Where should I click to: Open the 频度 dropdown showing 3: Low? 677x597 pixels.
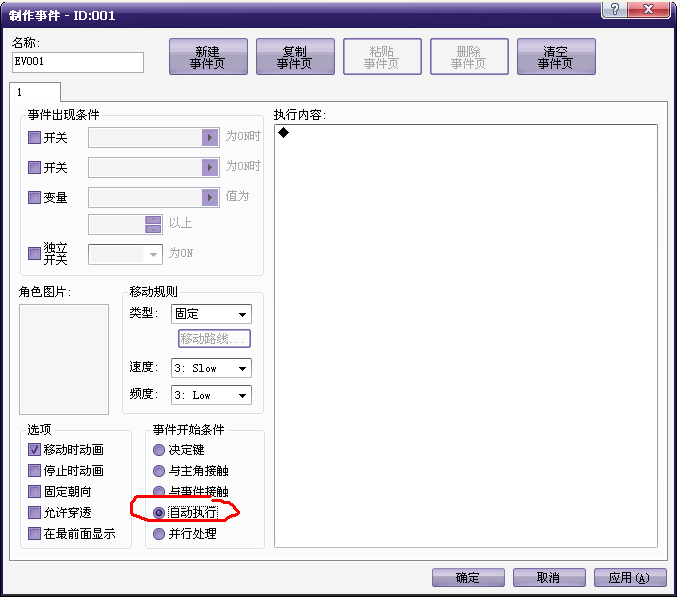tap(211, 395)
